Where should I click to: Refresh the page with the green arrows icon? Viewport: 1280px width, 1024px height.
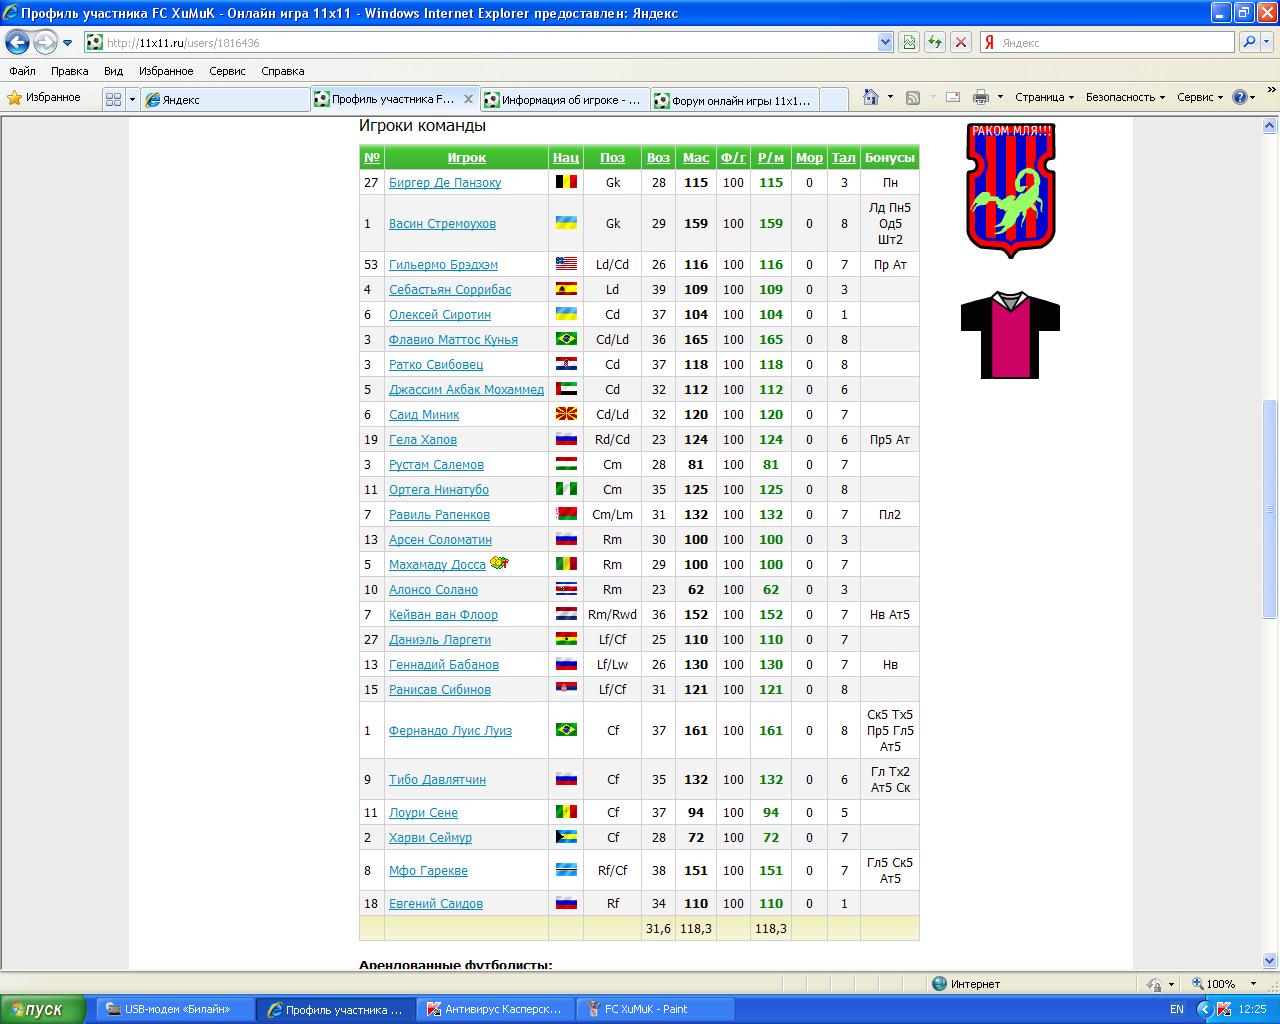tap(935, 42)
